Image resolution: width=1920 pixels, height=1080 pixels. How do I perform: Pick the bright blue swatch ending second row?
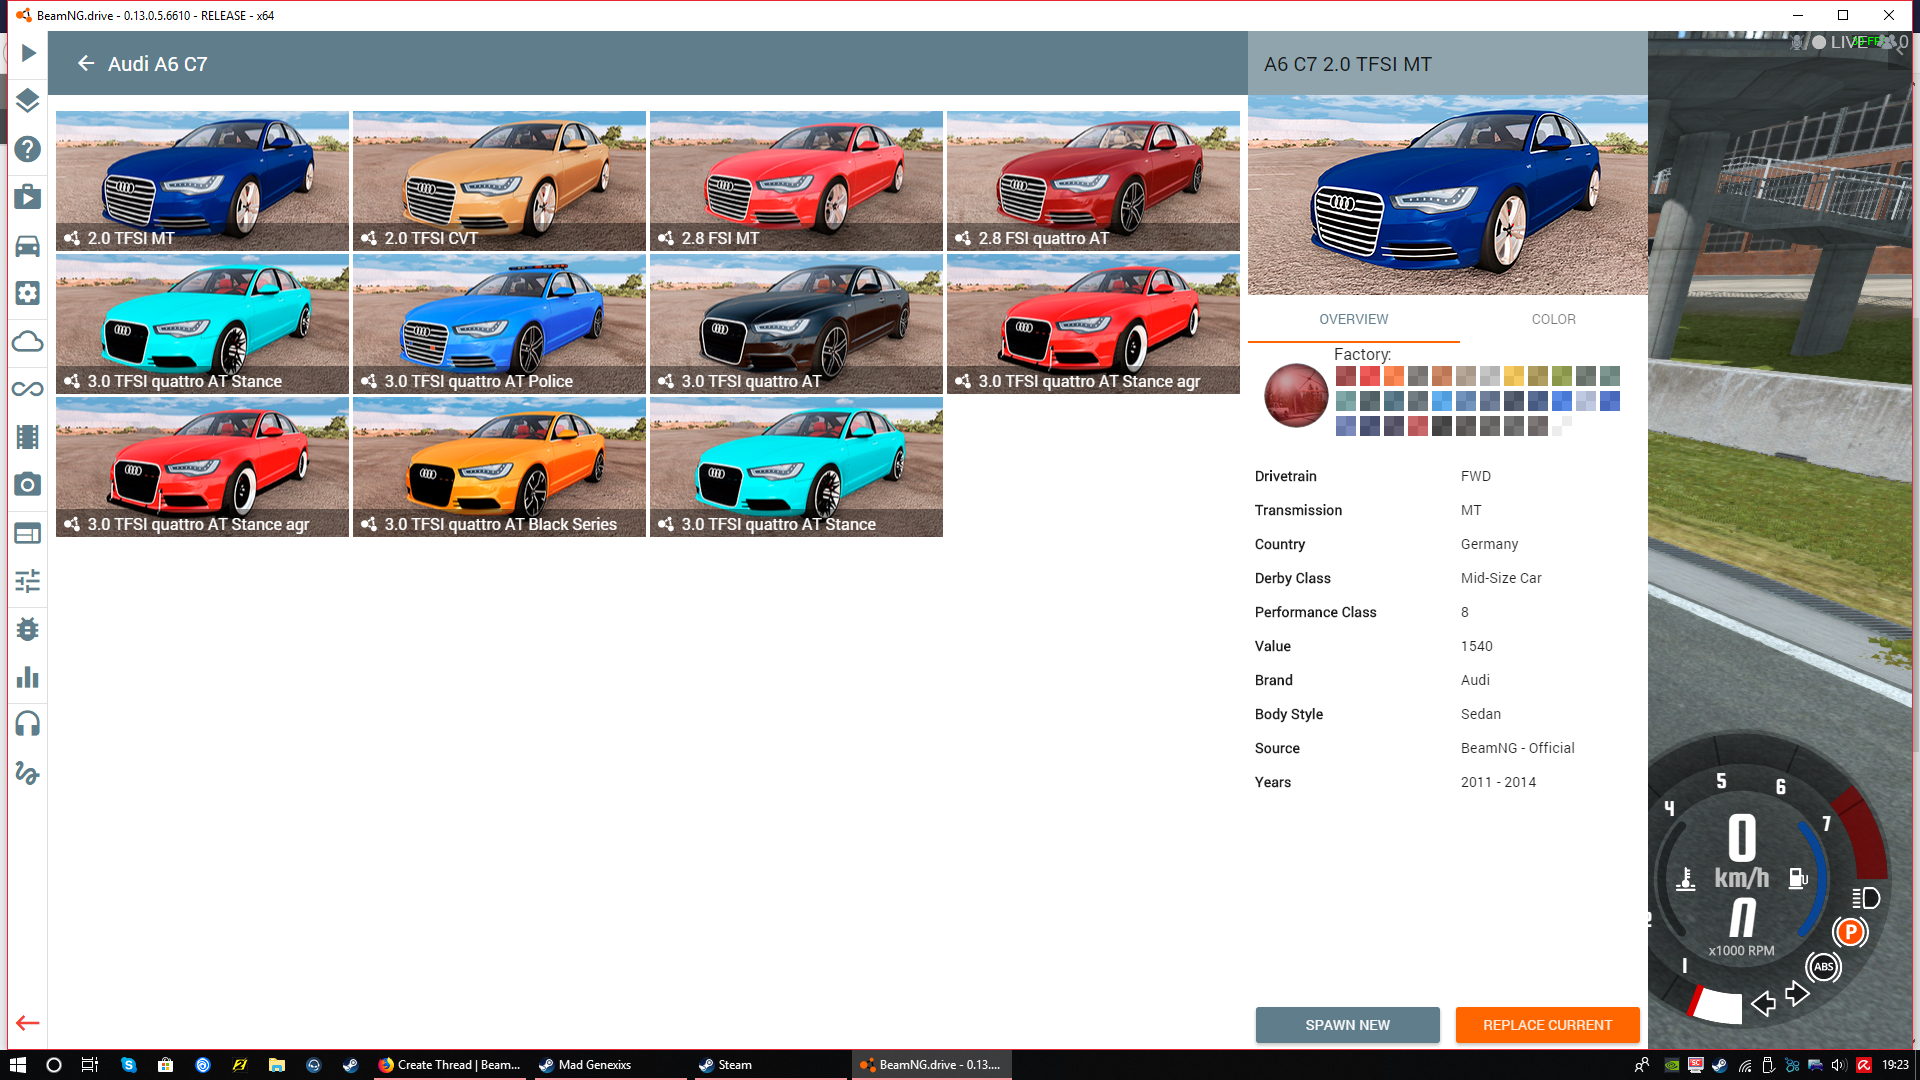click(1610, 401)
